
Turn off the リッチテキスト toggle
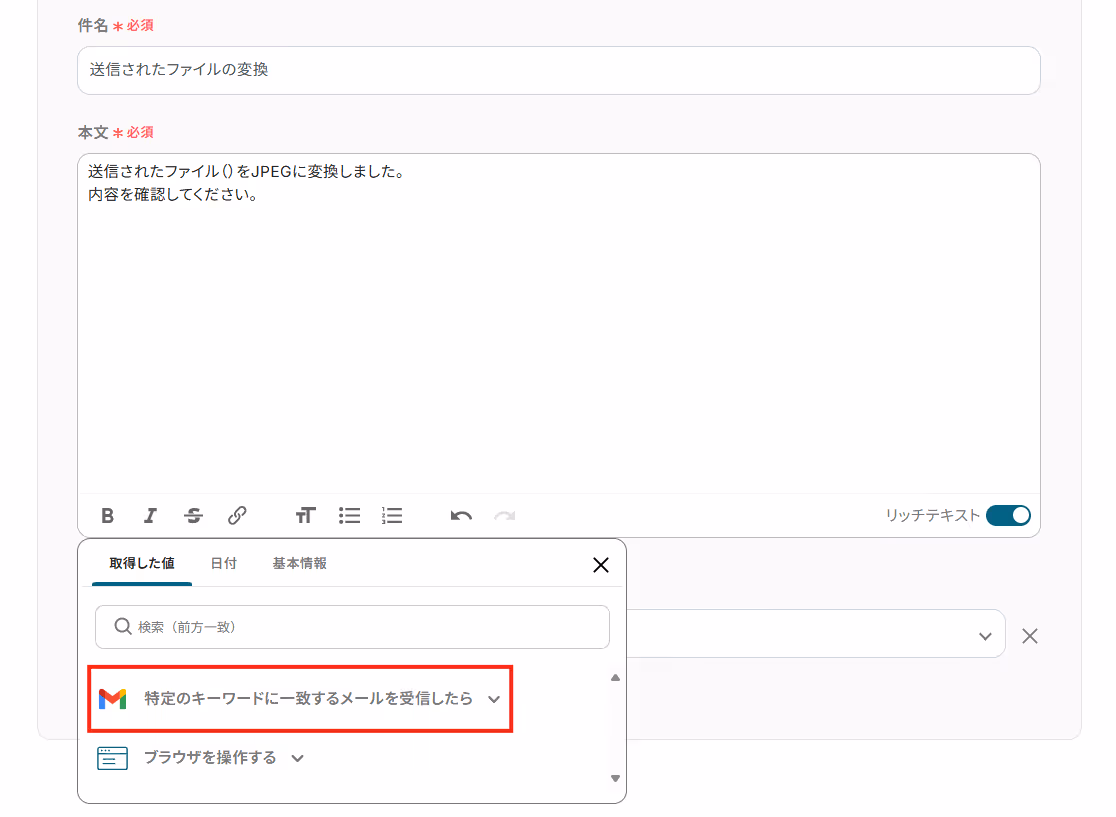(x=1009, y=515)
